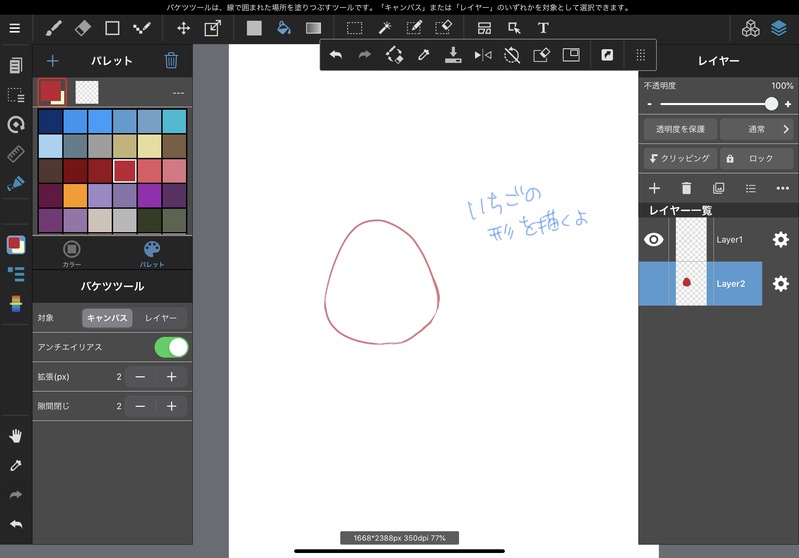Open the 通常 blend mode dropdown
Viewport: 799px width, 558px height.
pyautogui.click(x=756, y=129)
